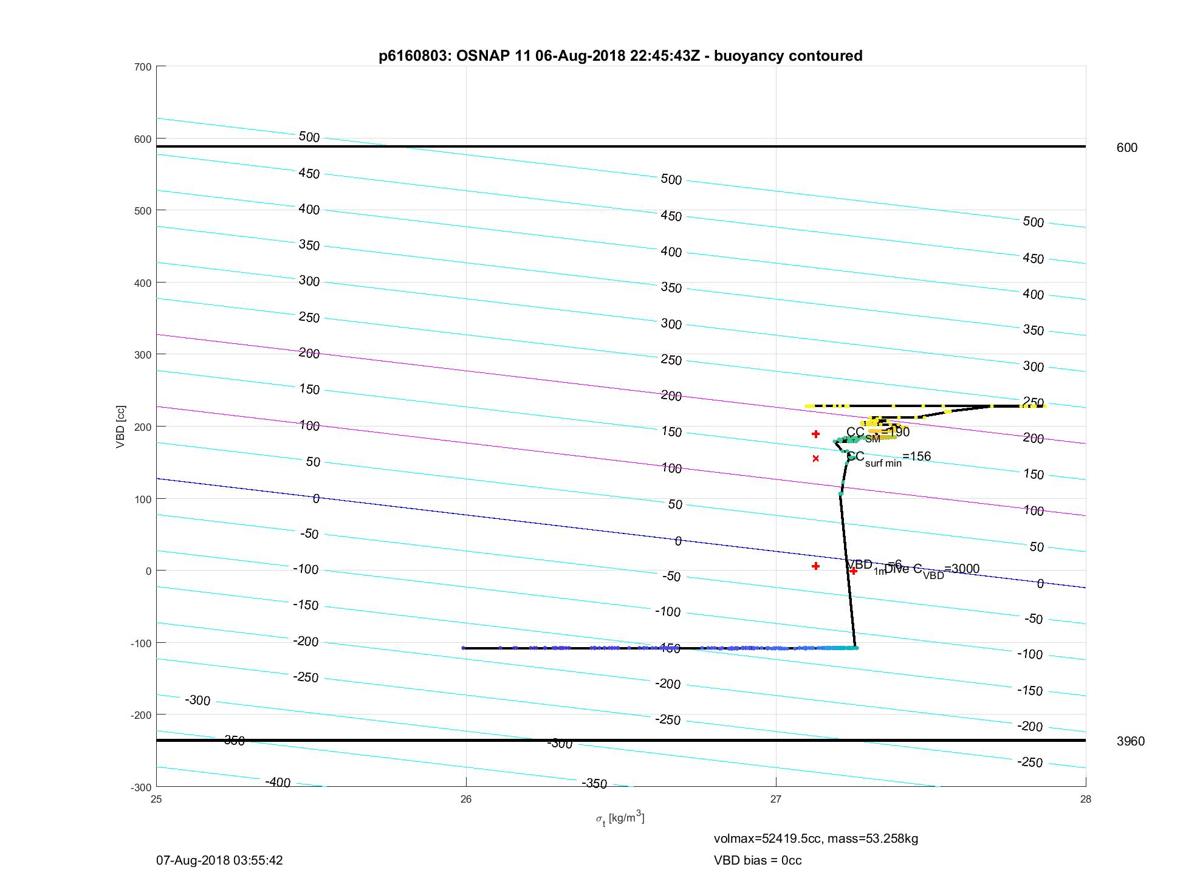This screenshot has width=1200, height=885.
Task: Click the '600' label outside the plot's right edge
Action: coord(1127,148)
